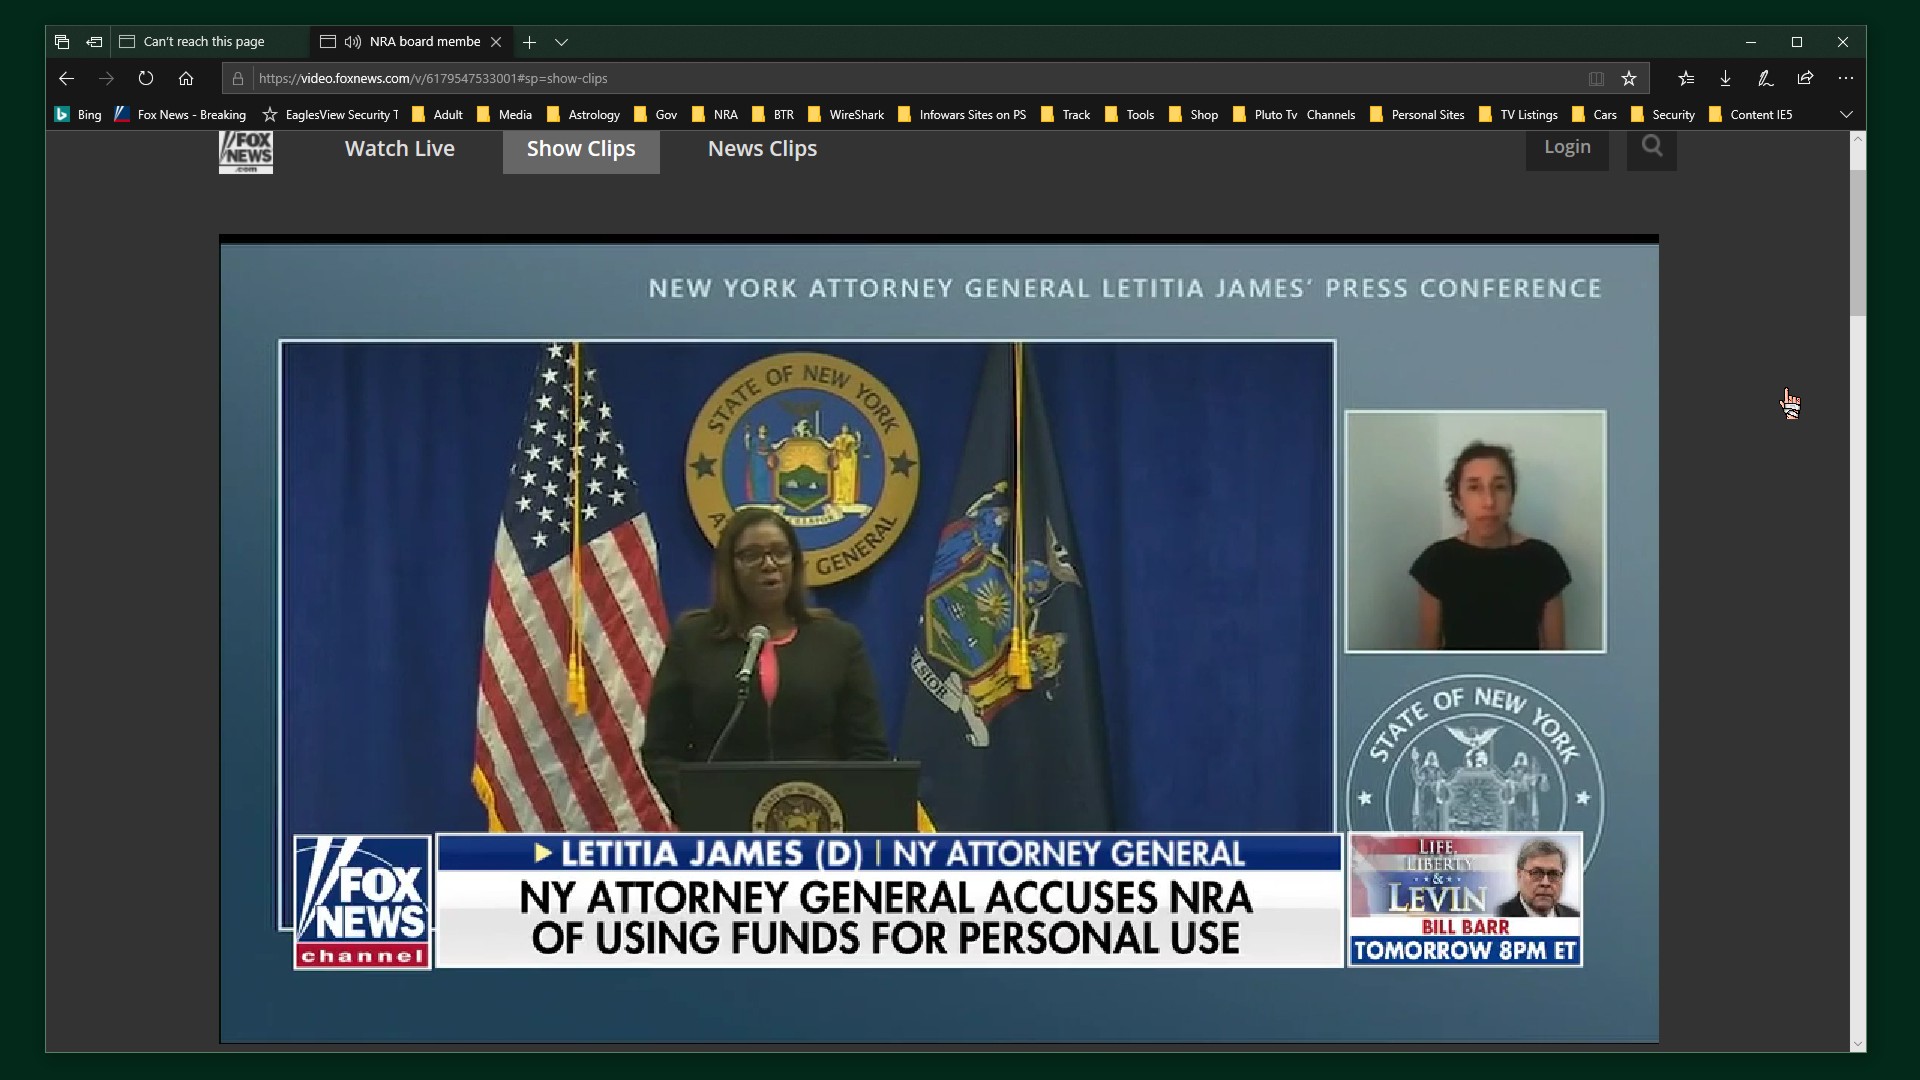Expand the tab preview chevron
The width and height of the screenshot is (1920, 1080).
point(562,42)
